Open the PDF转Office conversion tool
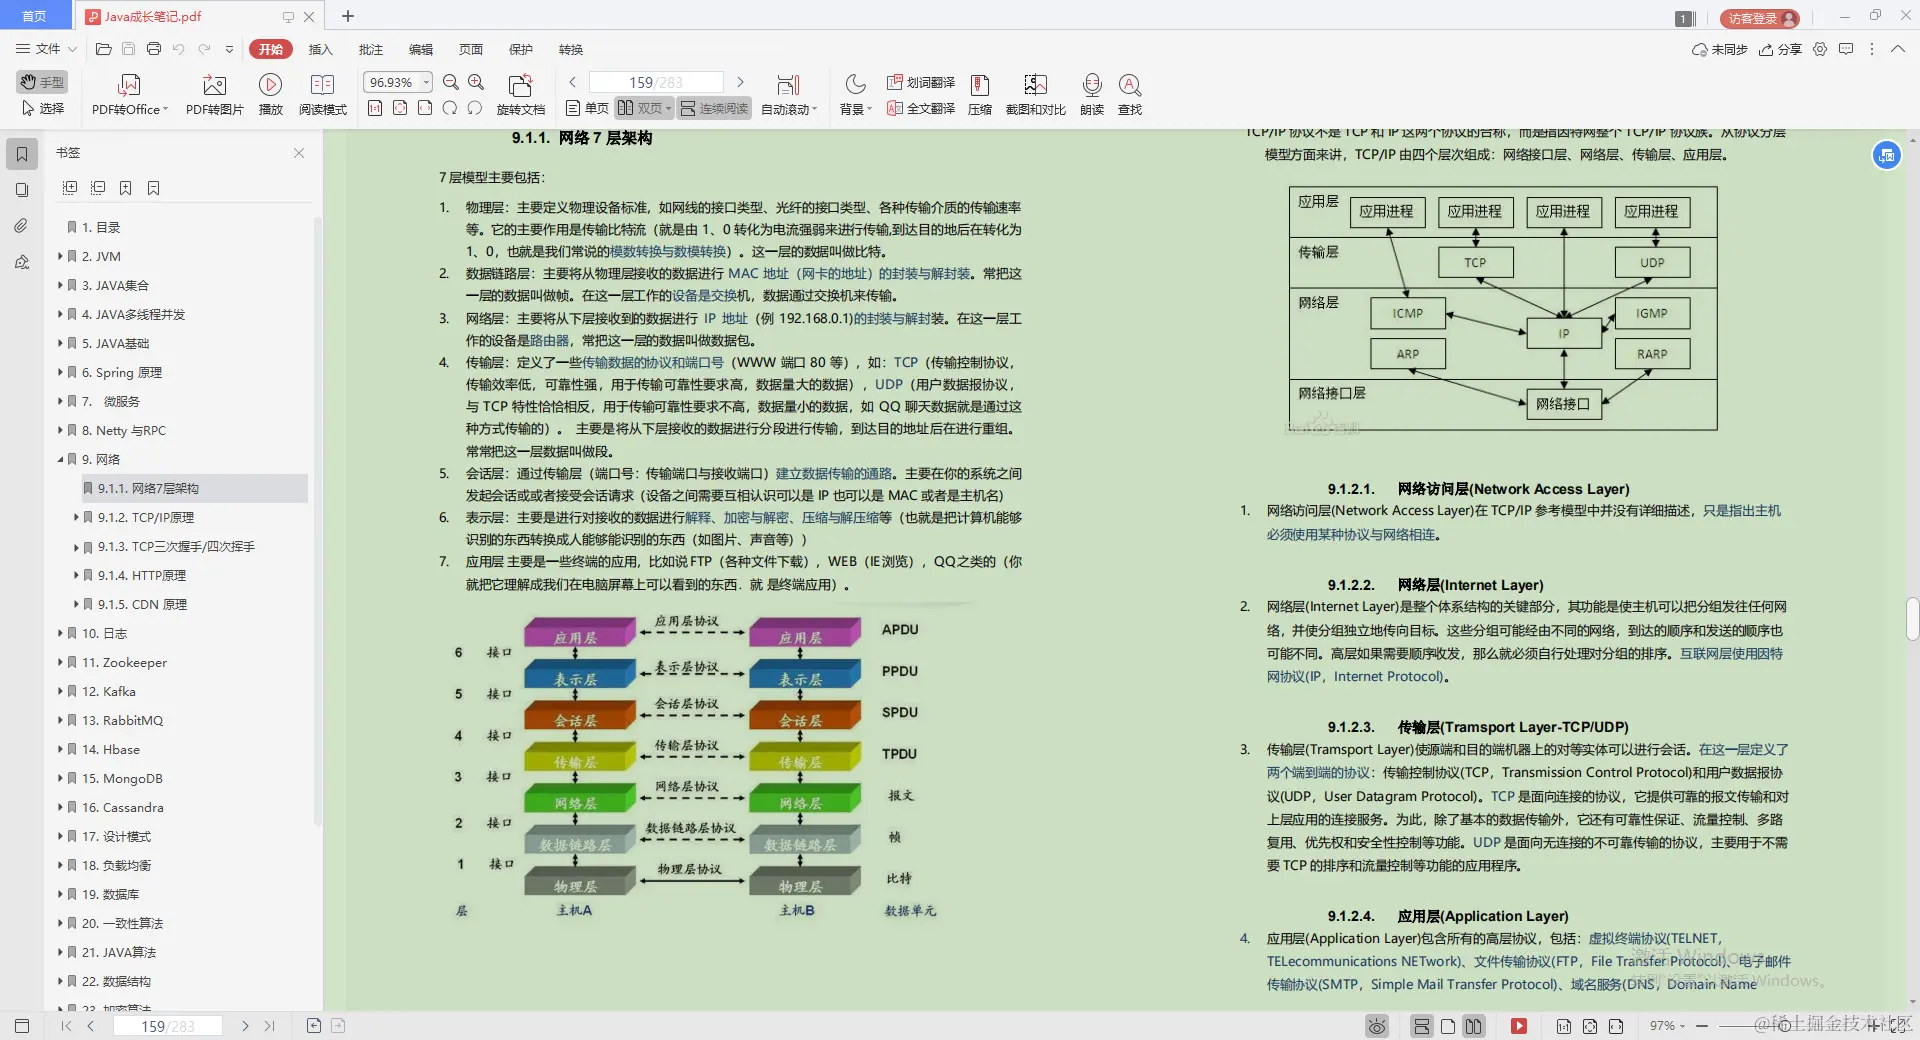This screenshot has height=1040, width=1920. pos(128,94)
